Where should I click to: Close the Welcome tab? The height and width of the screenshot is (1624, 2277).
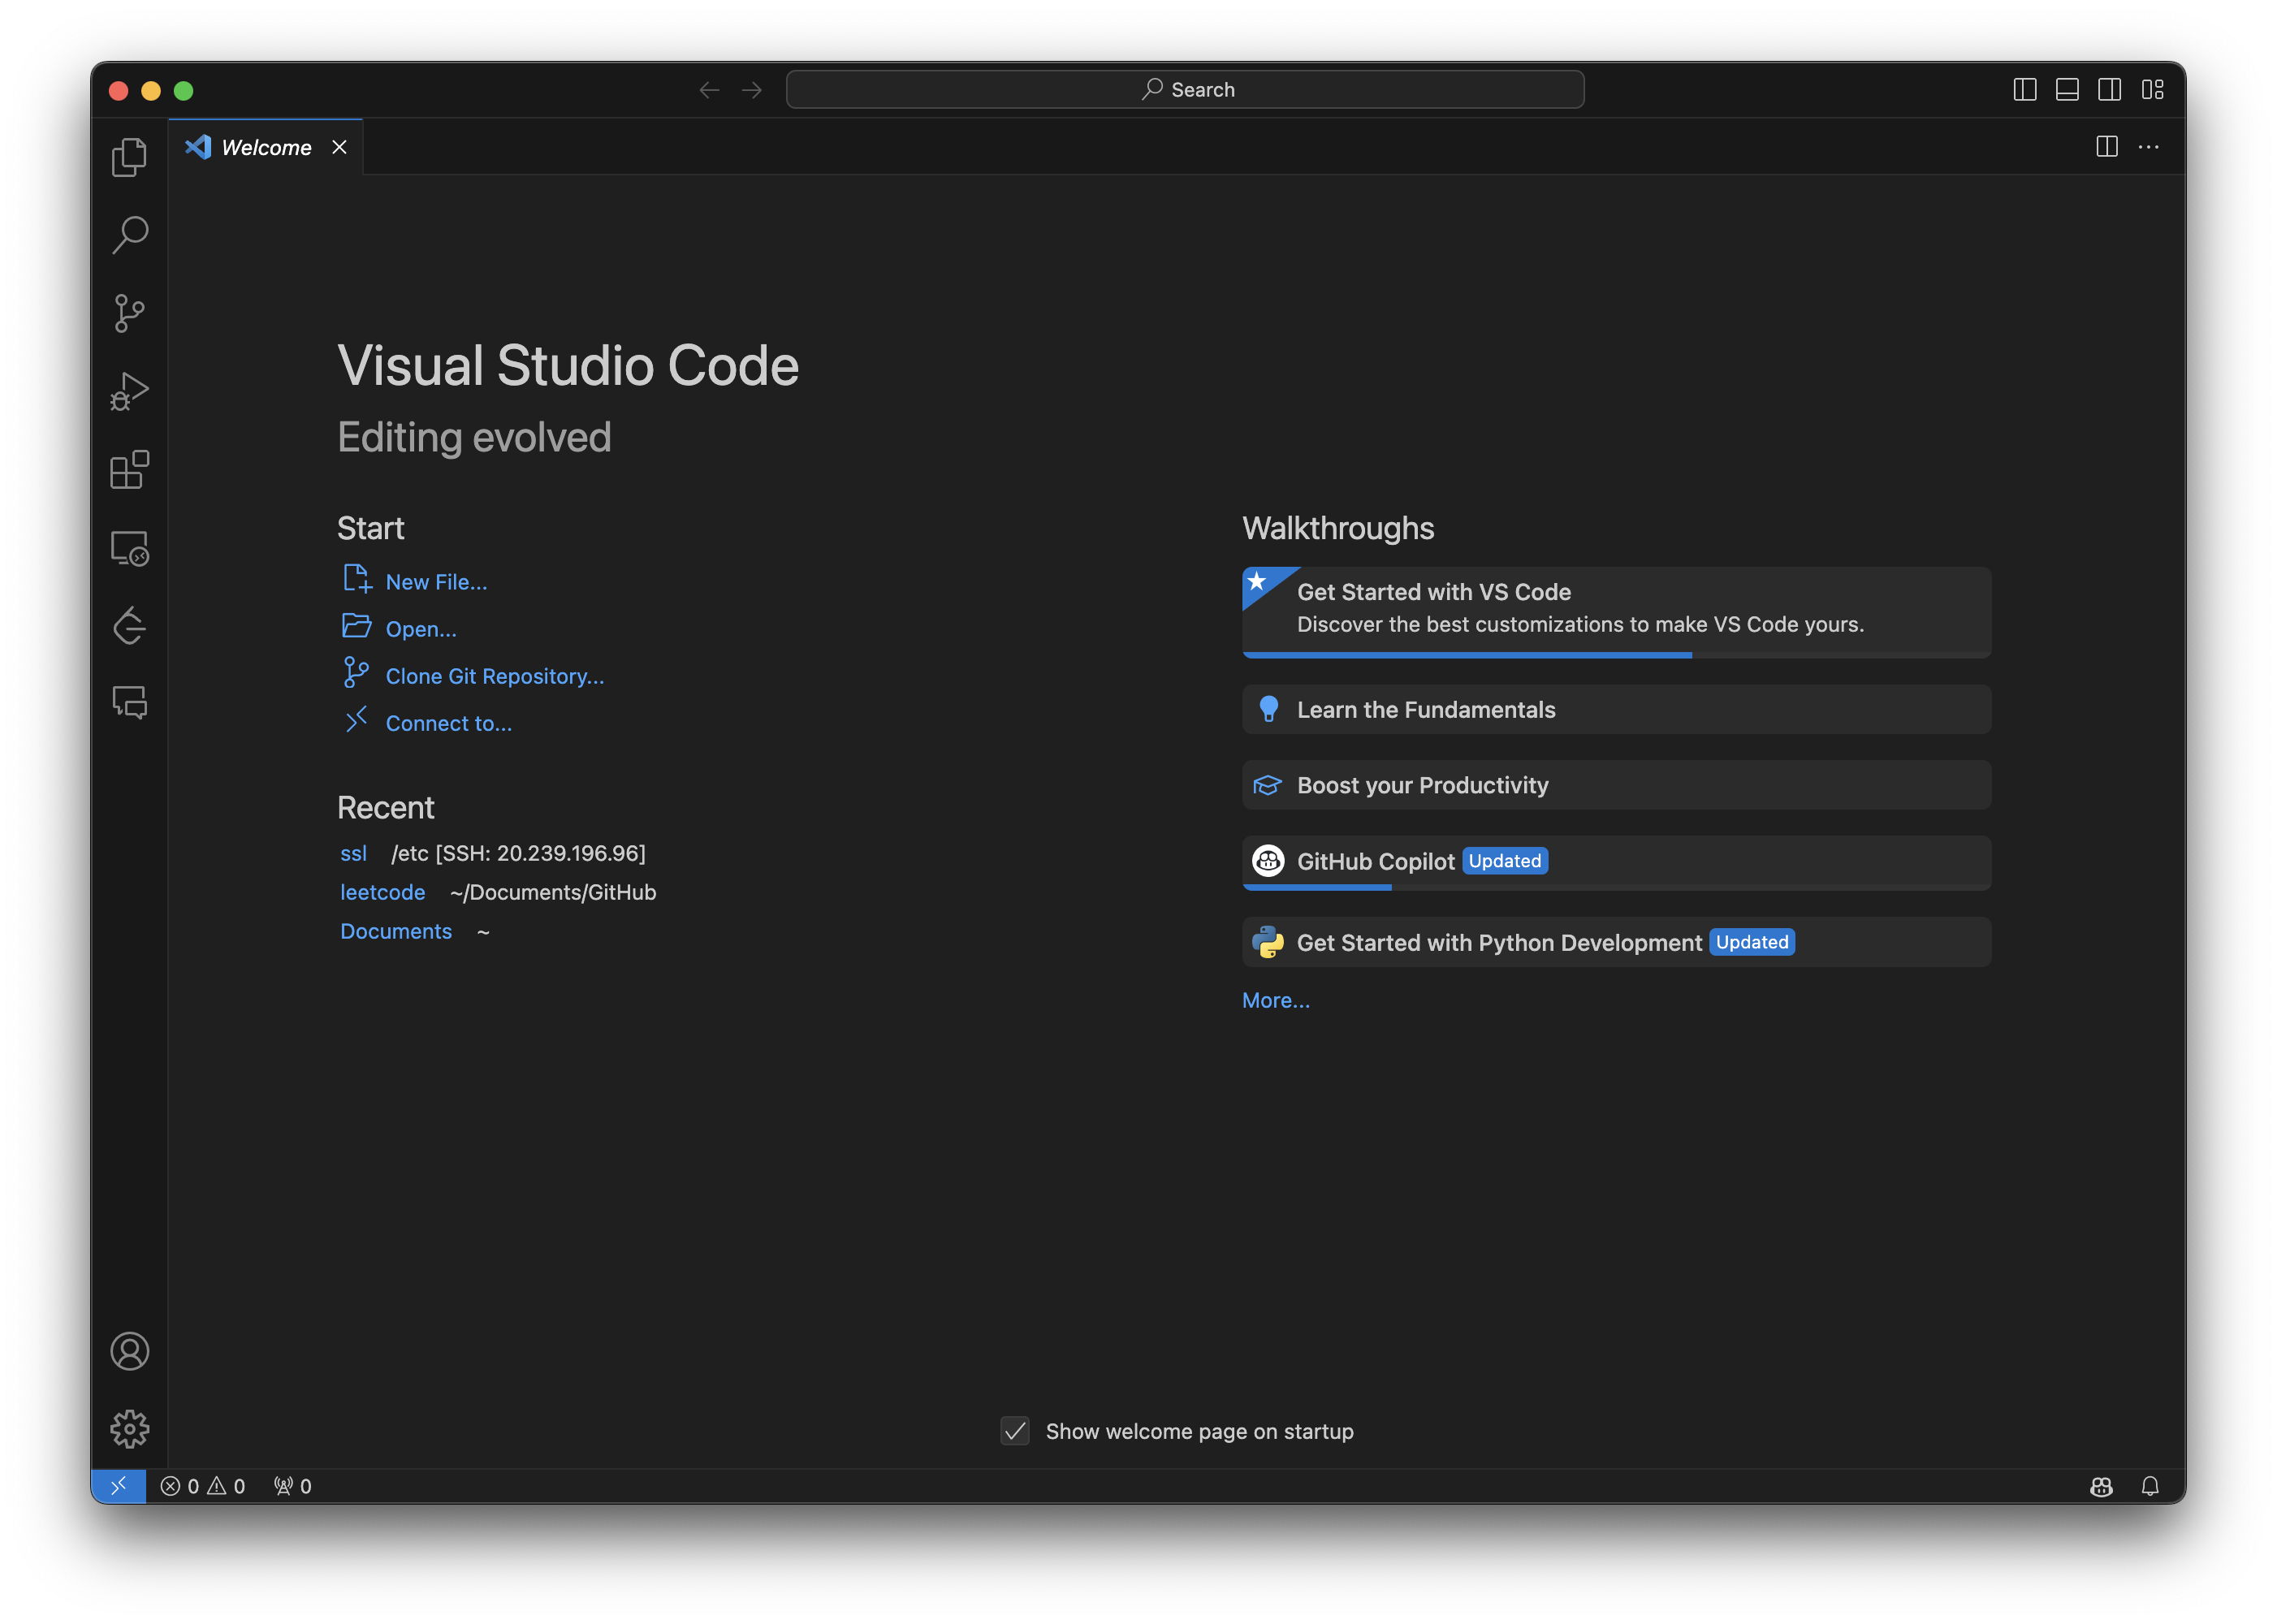pos(340,147)
